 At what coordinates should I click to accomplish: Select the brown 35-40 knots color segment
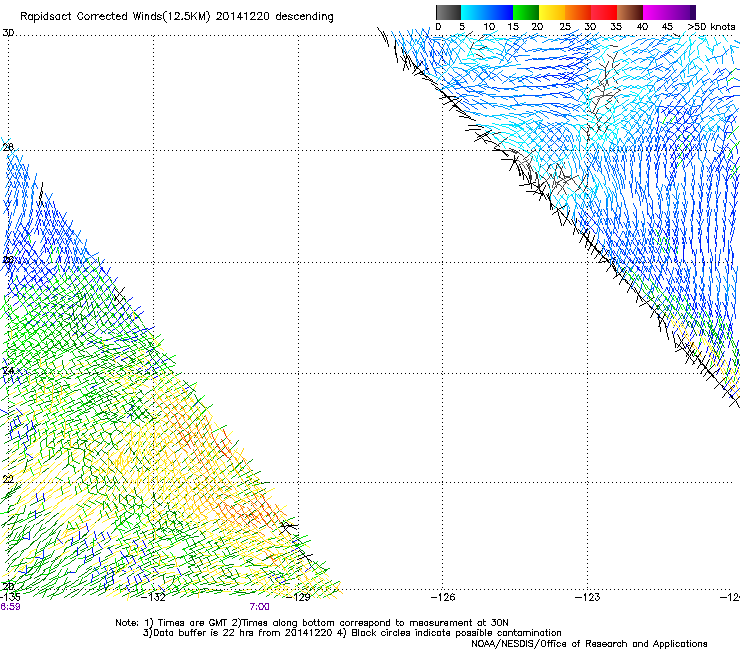point(630,12)
